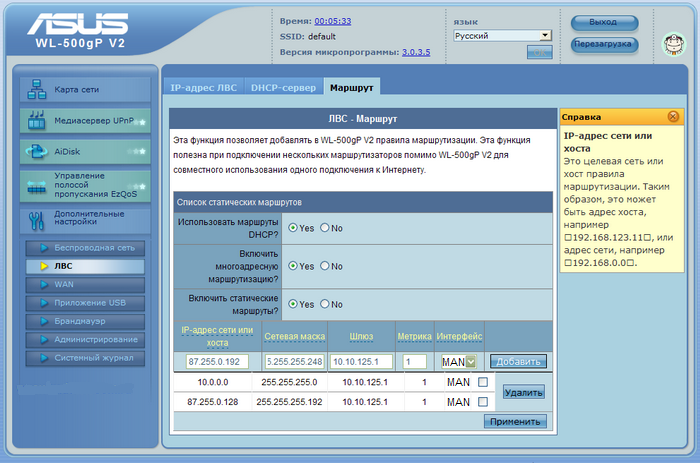Click arrow icon next to Беспроводная сеть

44,248
